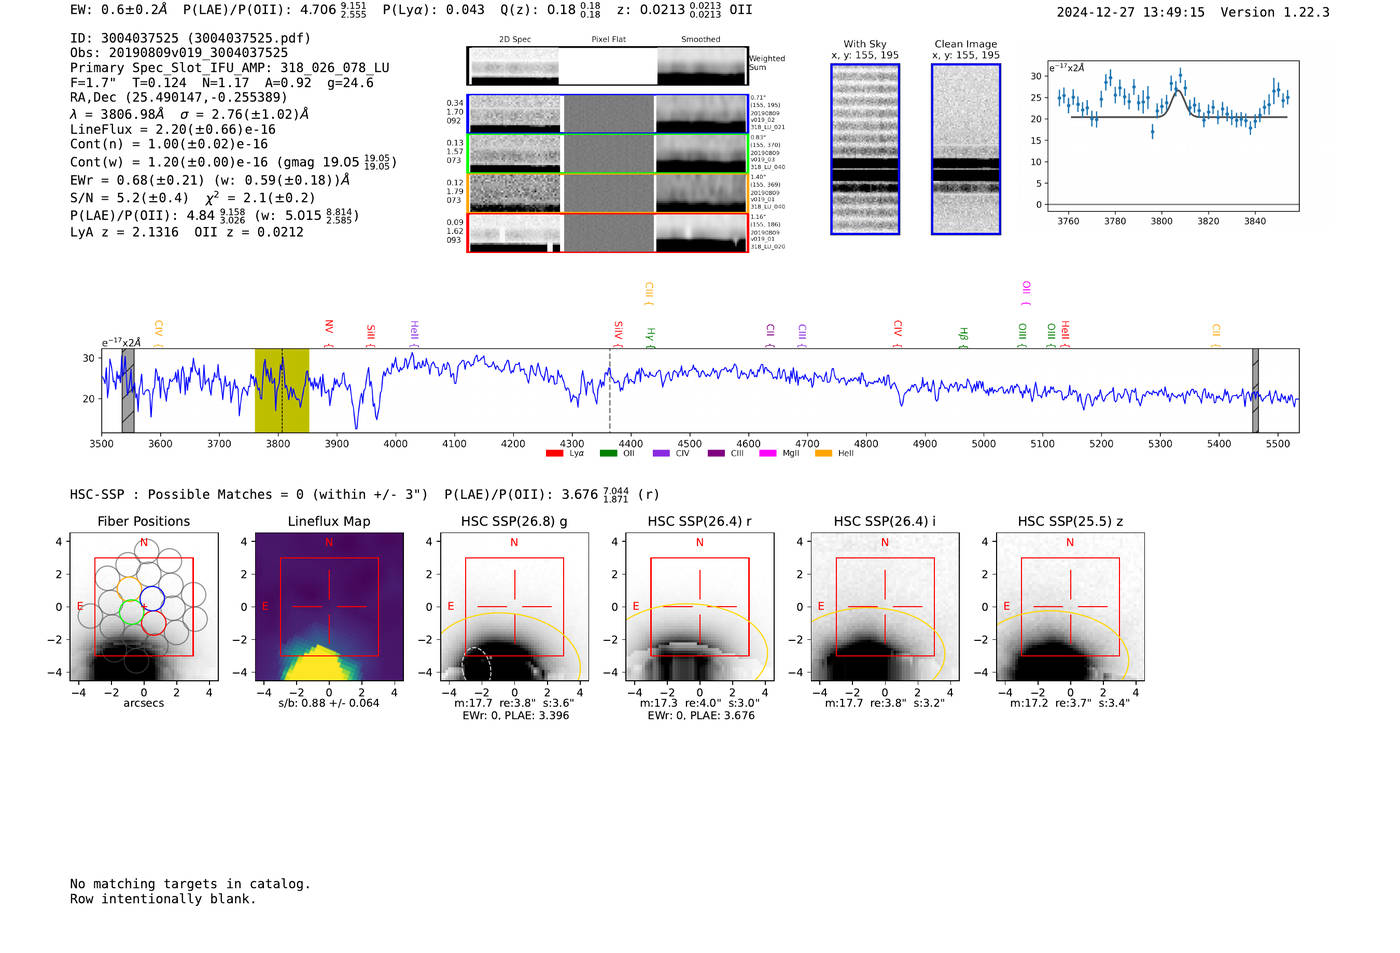
Task: Click the yellow highlighted region near 3800 Å
Action: (281, 391)
